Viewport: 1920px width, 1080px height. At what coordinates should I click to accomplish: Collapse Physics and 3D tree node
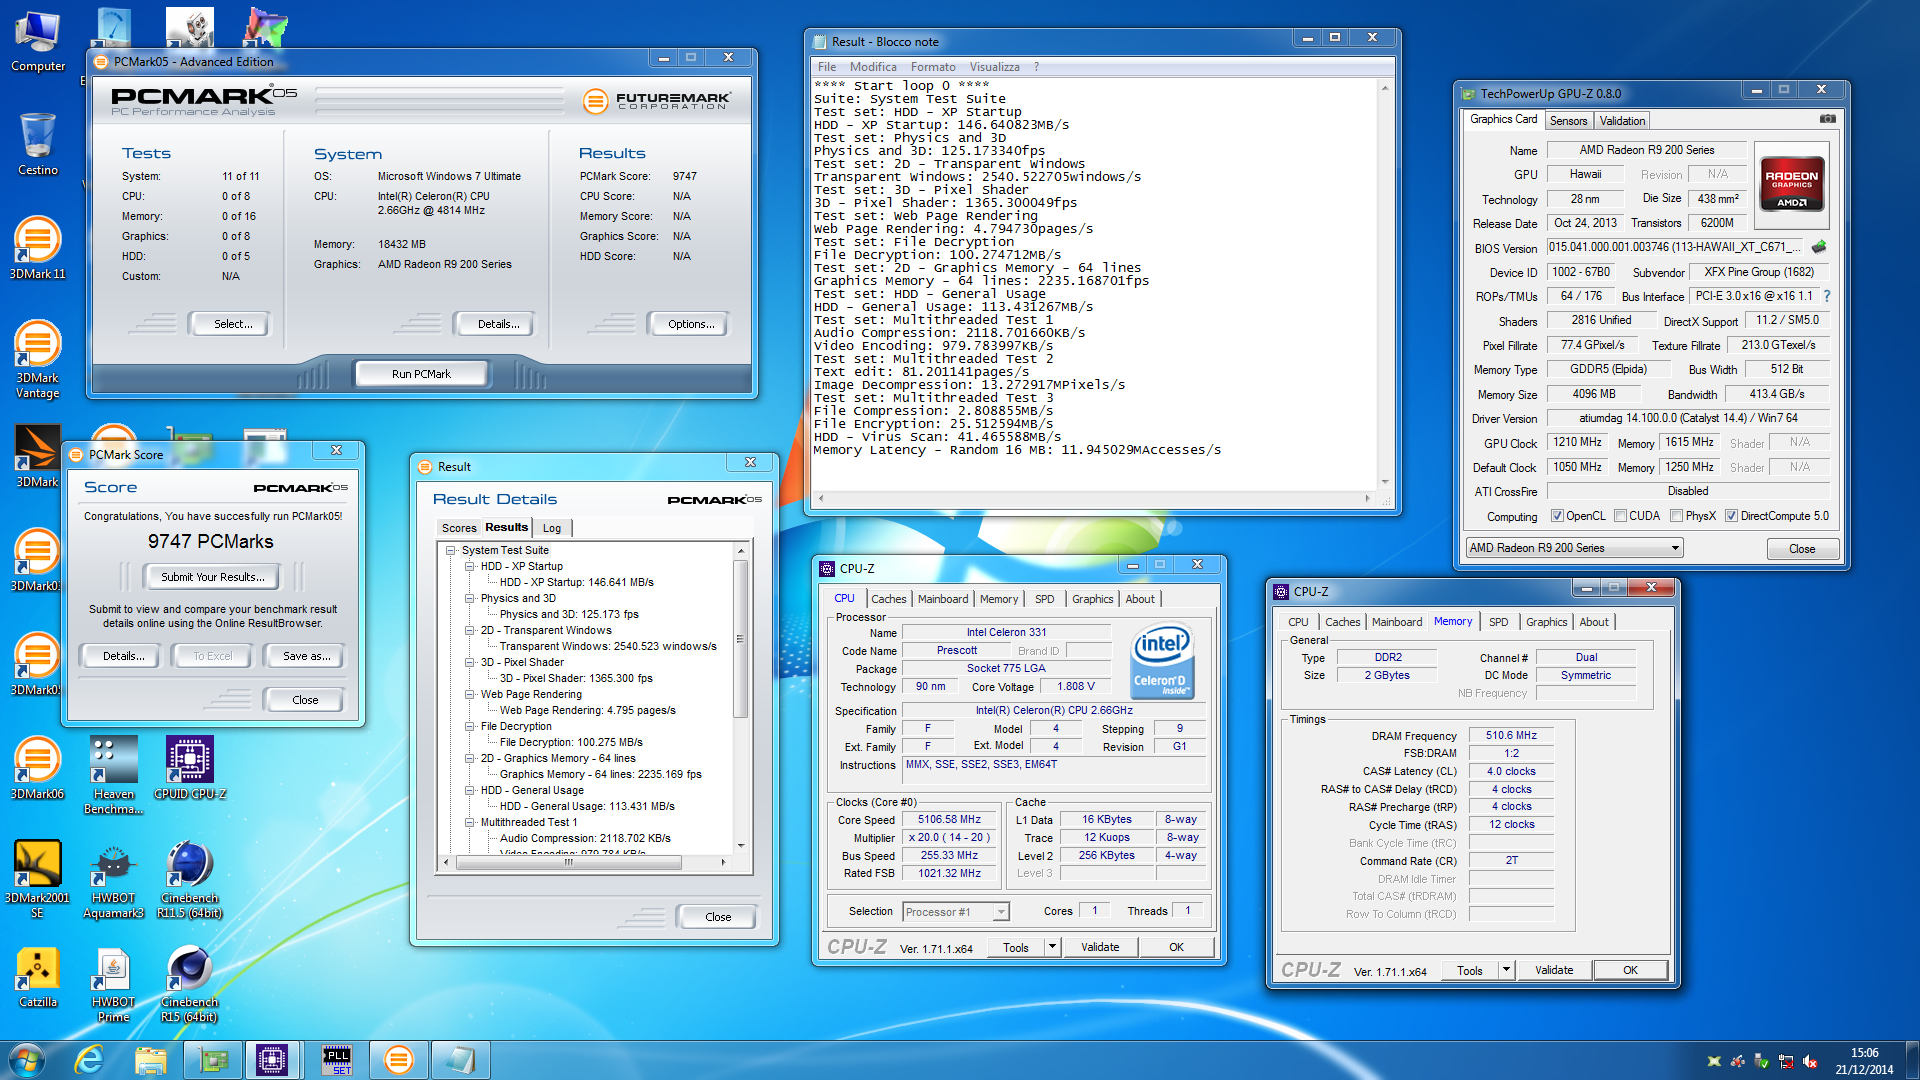[x=469, y=598]
